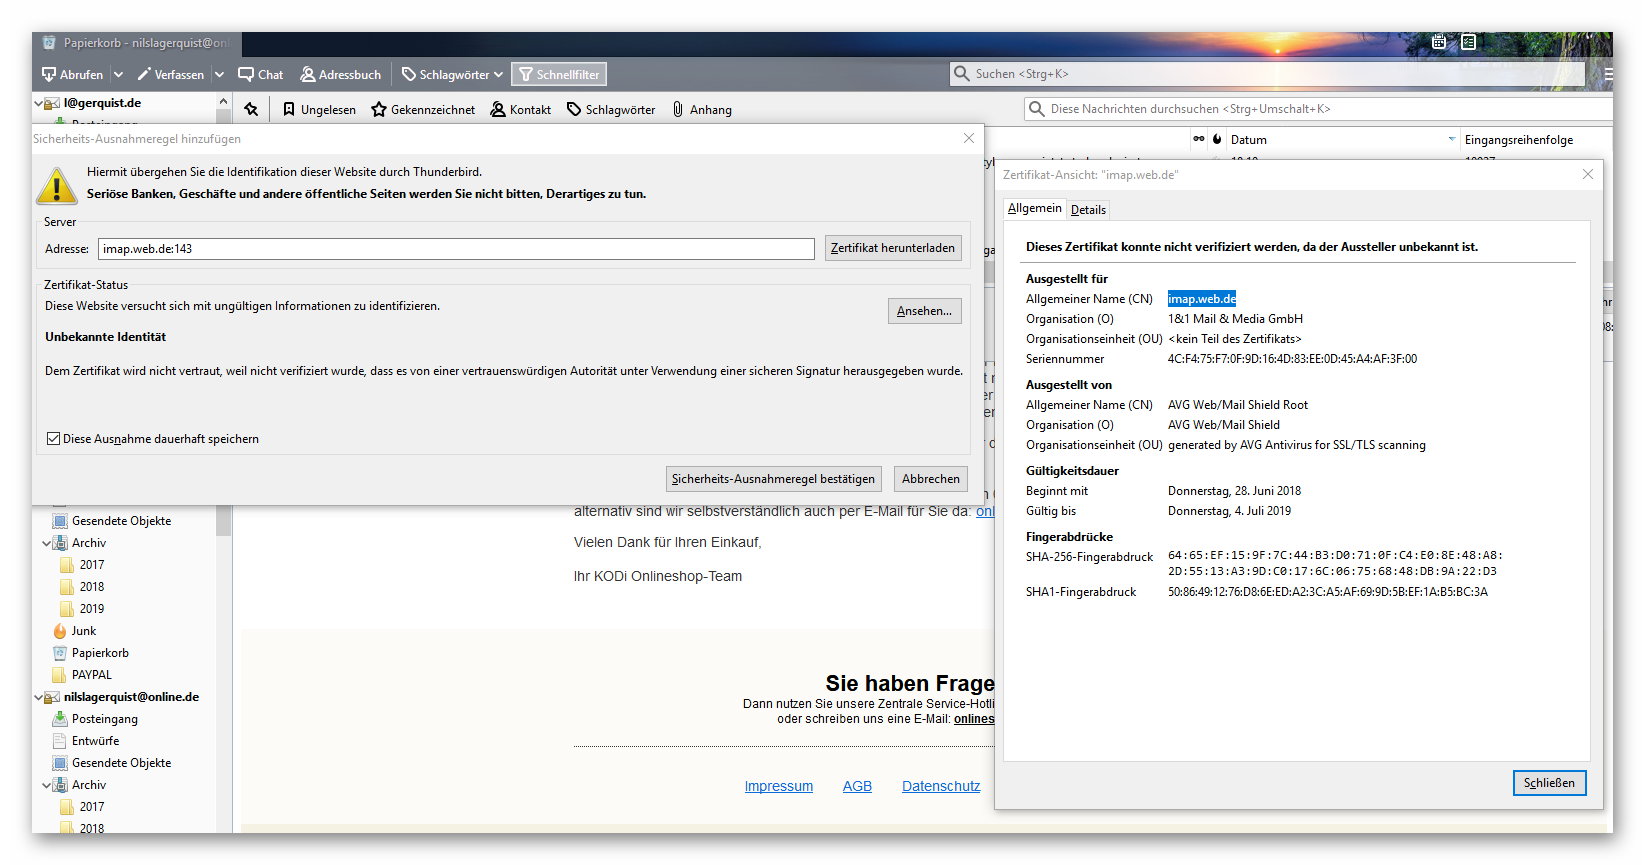Uncheck 'Diese Ausnahme dauerhaft speichern' checkbox
This screenshot has height=865, width=1645.
click(x=54, y=439)
